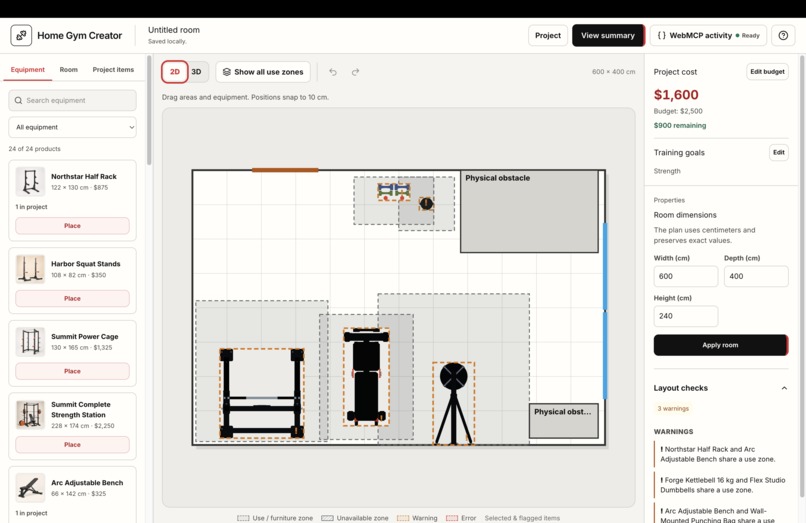Click Edit budget
The image size is (806, 523).
click(x=767, y=71)
